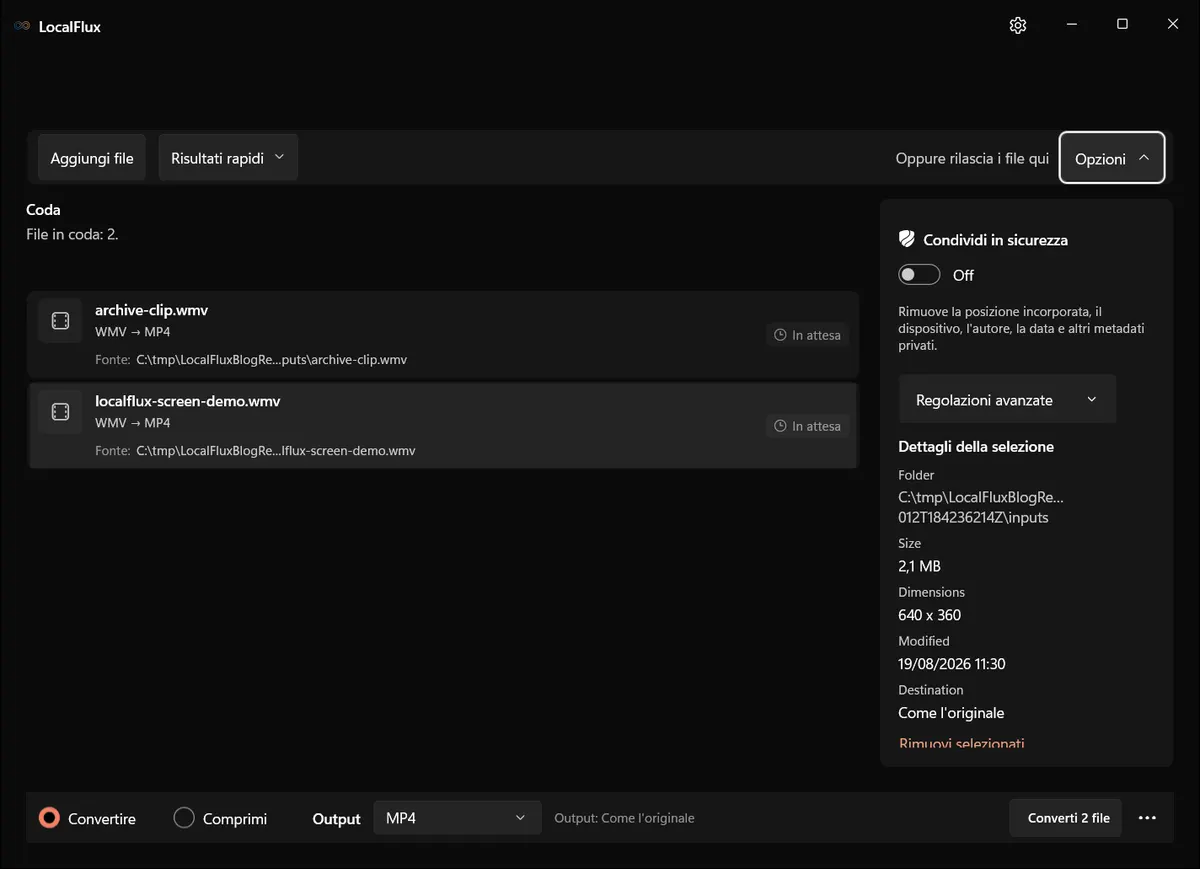Click the source path ending lflux-screen-demo.wmv
Viewport: 1200px width, 869px height.
click(276, 451)
